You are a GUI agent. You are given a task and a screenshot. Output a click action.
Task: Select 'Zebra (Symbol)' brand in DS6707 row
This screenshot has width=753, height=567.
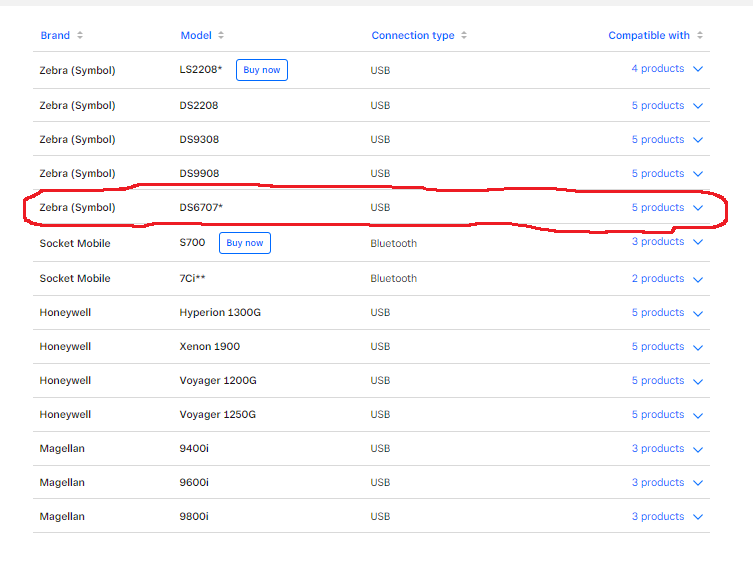[77, 208]
